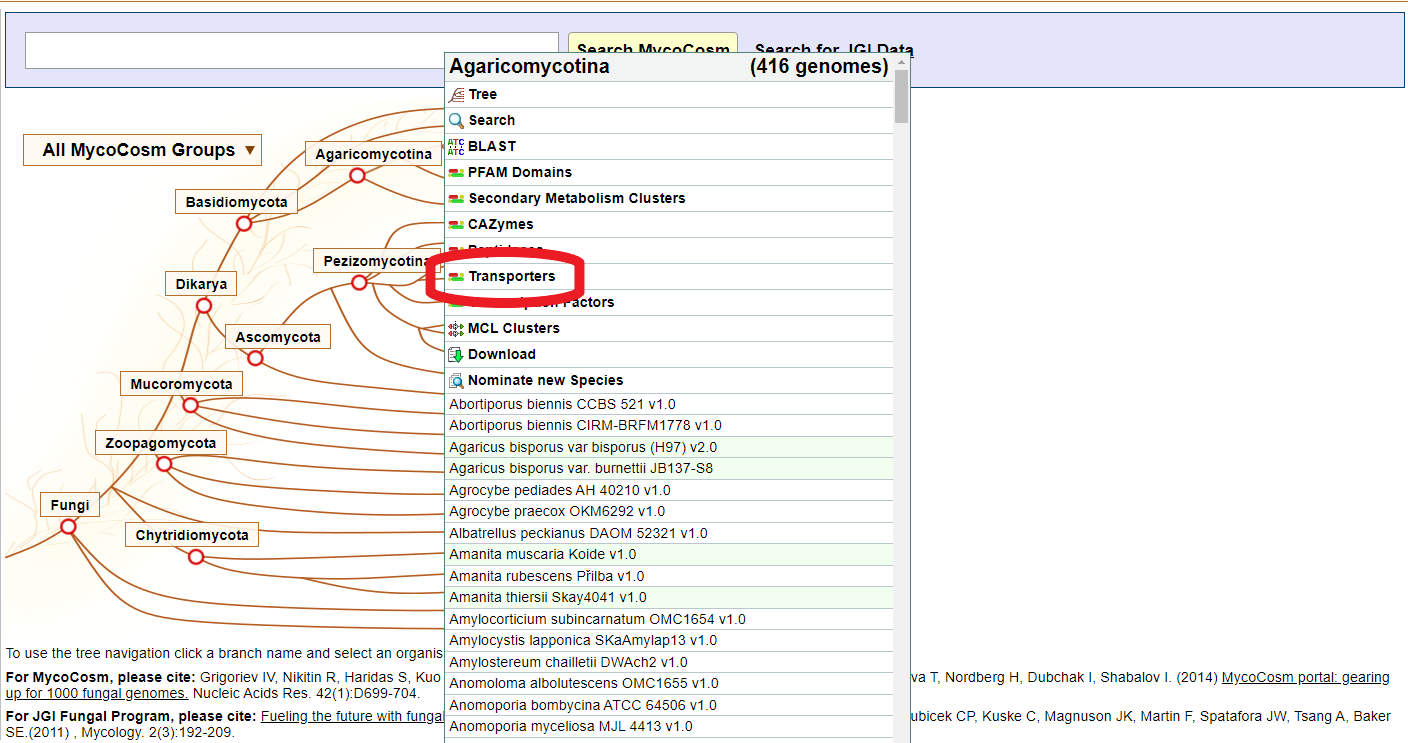Open Agaricus bisporus var bisporus (H97) v2.0

point(669,447)
